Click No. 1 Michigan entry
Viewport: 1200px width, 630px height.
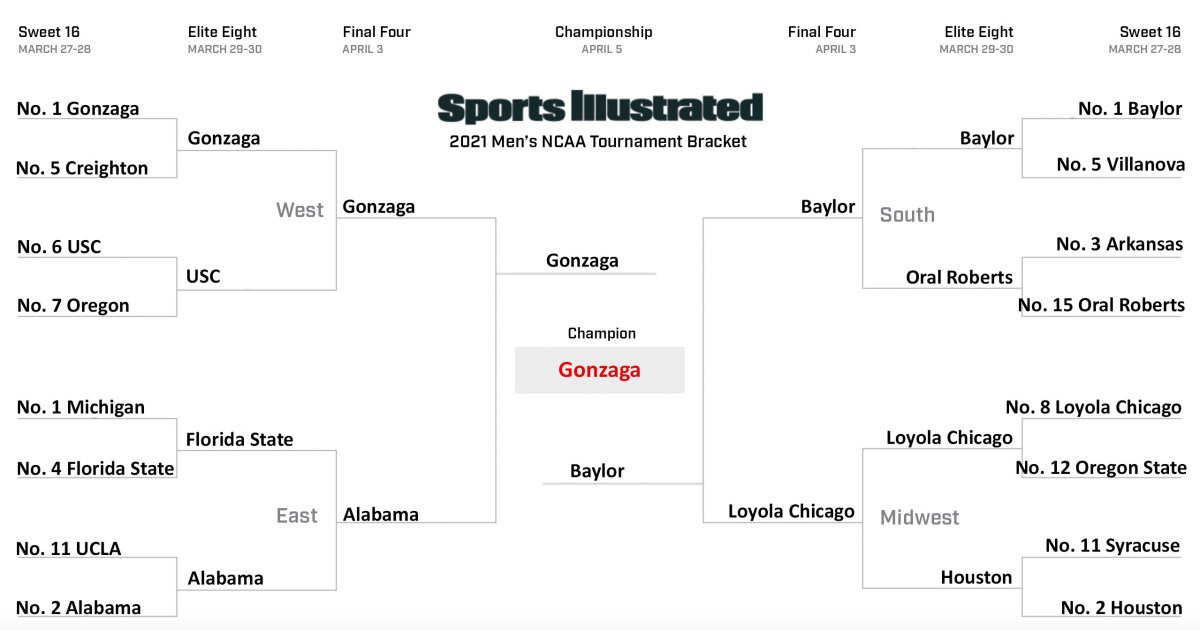(81, 407)
